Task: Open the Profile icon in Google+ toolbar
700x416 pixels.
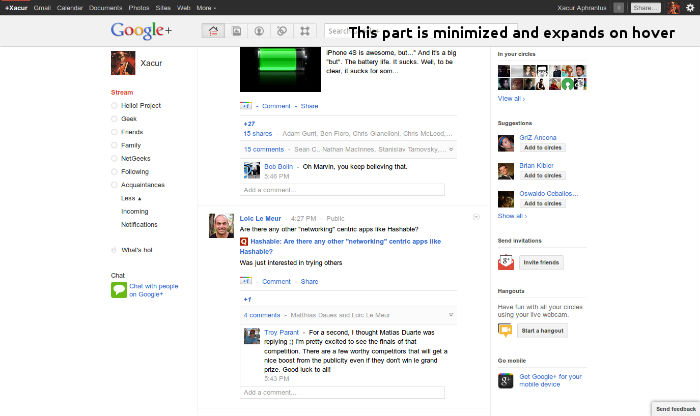Action: 259,31
